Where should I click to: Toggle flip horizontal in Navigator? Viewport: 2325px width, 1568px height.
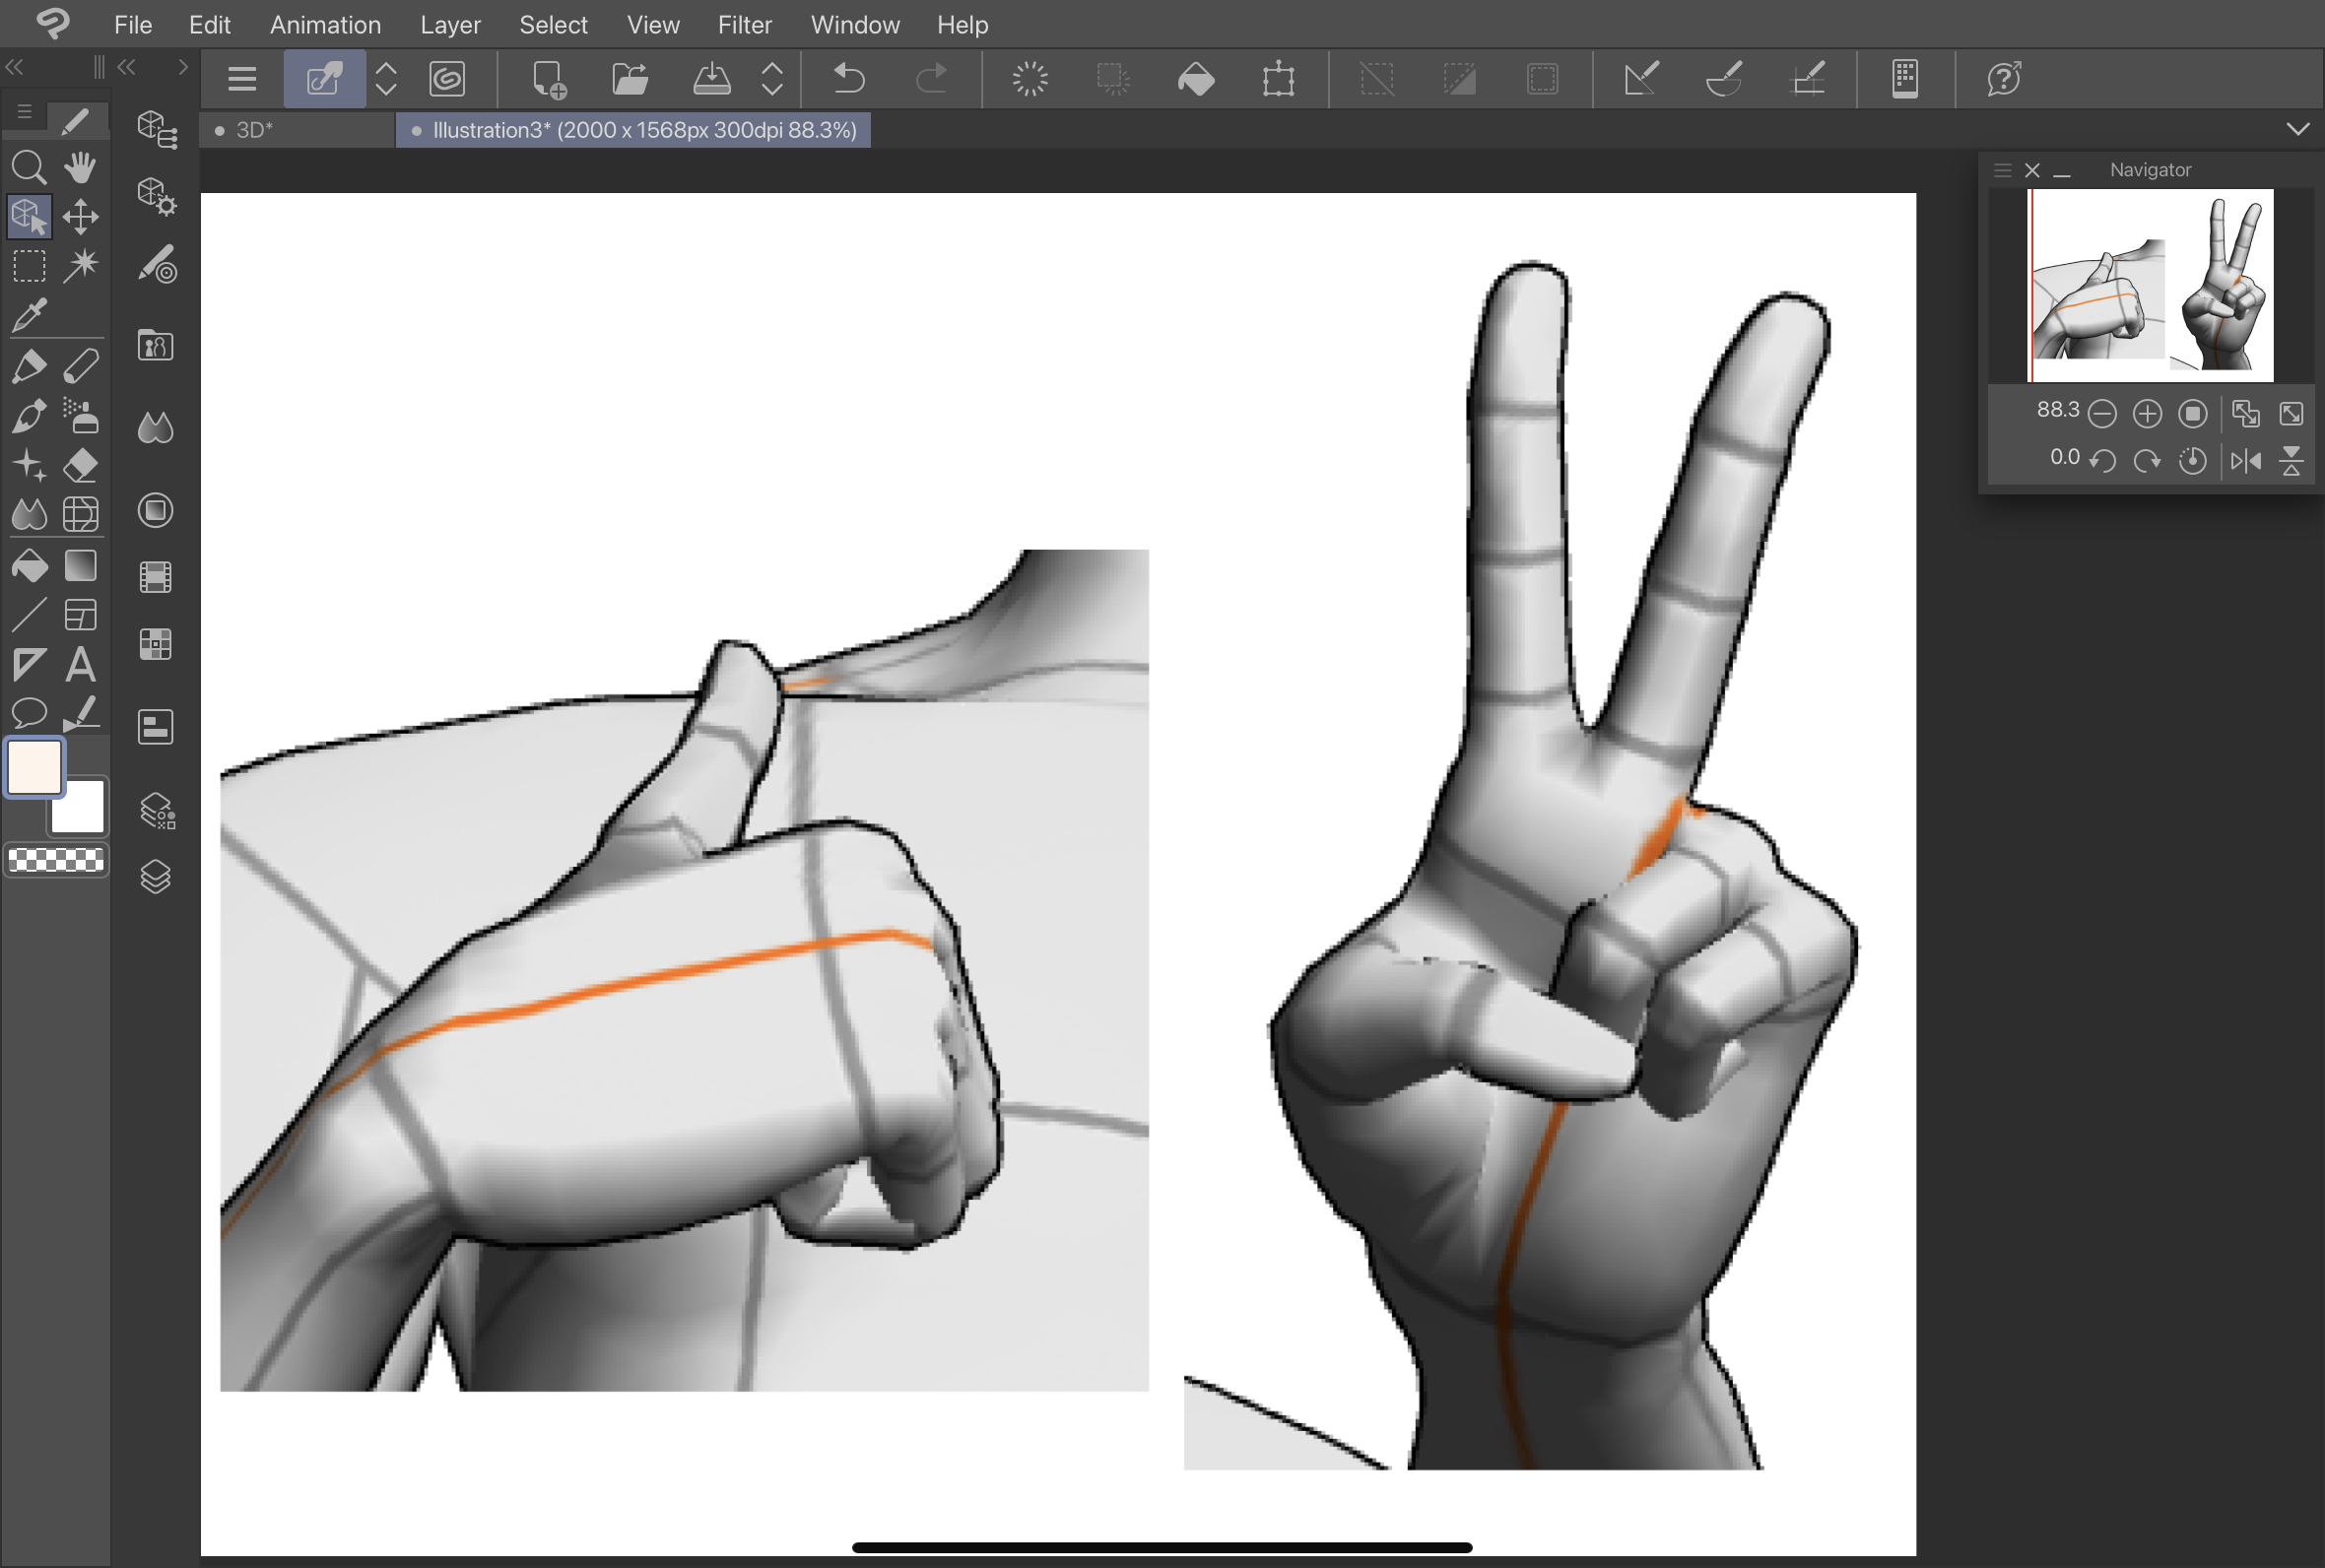[2245, 461]
